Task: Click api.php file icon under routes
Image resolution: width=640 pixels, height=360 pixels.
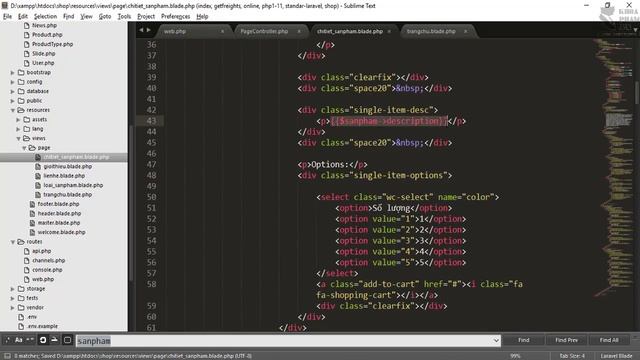Action: 27,251
